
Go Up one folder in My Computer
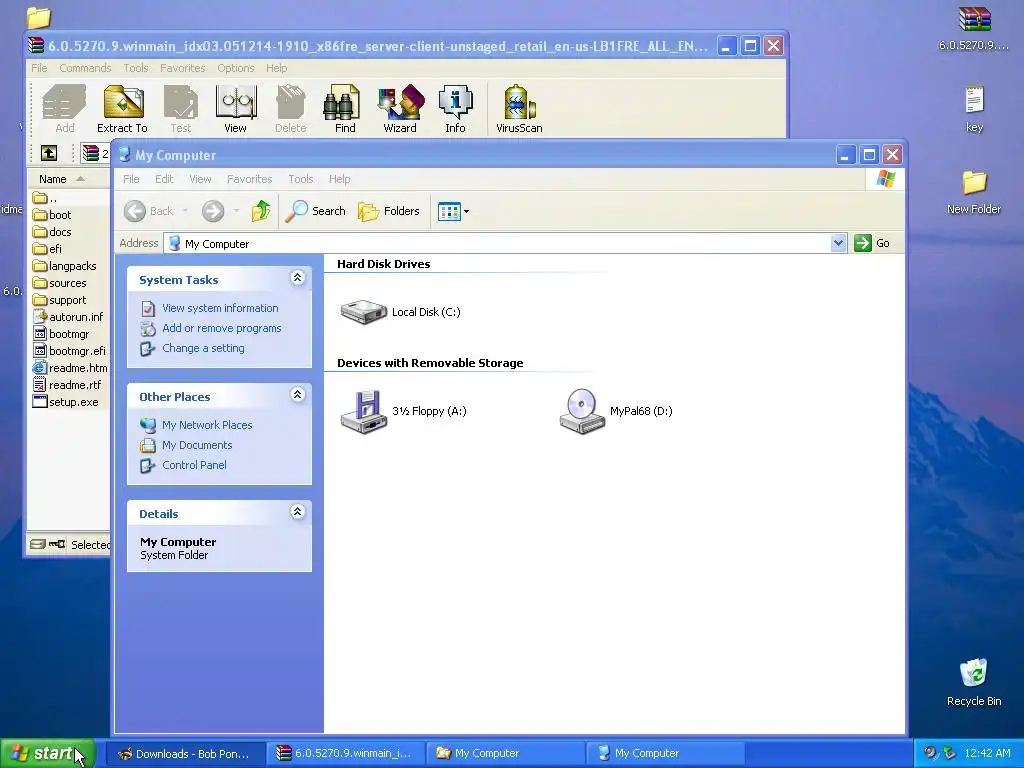pyautogui.click(x=261, y=211)
